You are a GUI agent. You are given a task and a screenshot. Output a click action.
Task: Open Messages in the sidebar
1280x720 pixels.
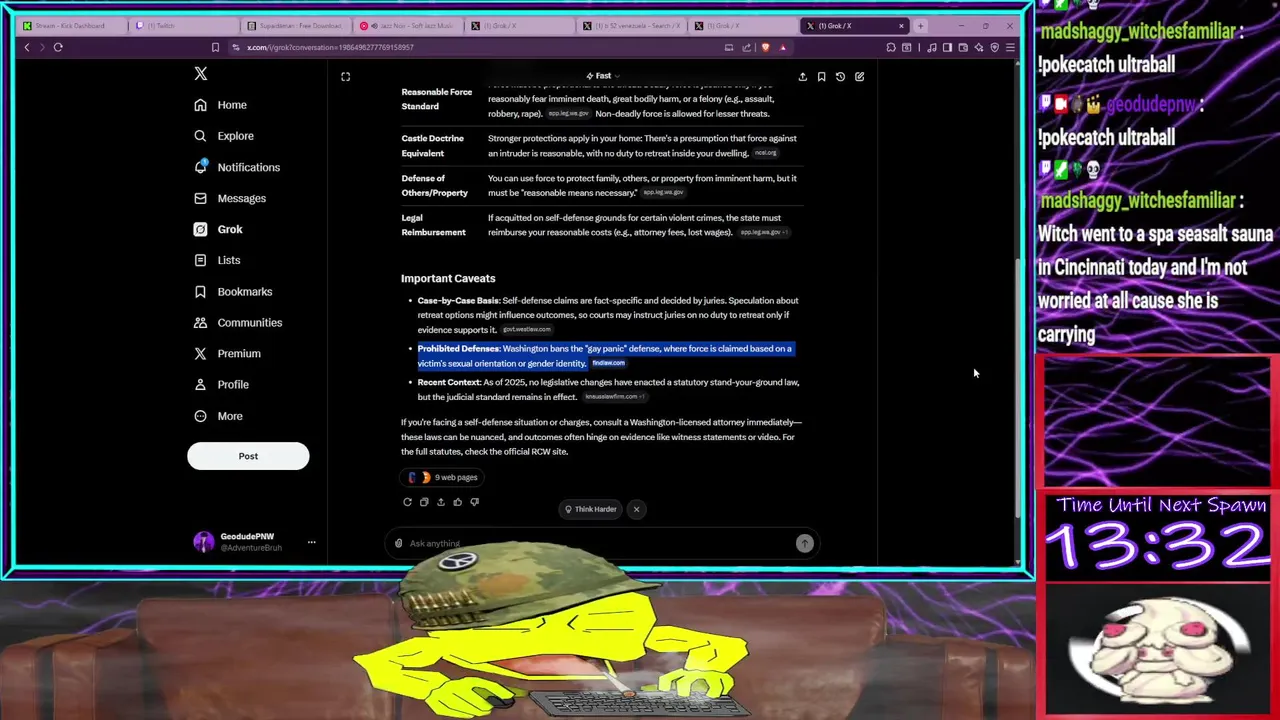(230, 198)
